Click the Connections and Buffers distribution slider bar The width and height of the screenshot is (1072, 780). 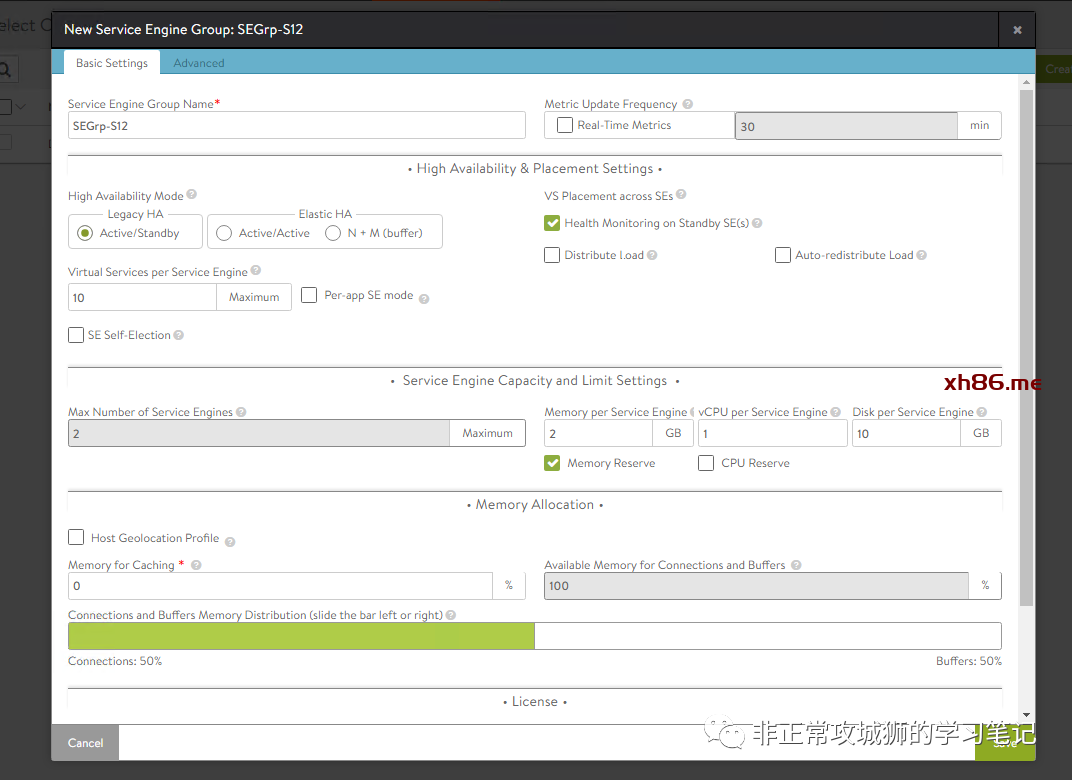(534, 636)
